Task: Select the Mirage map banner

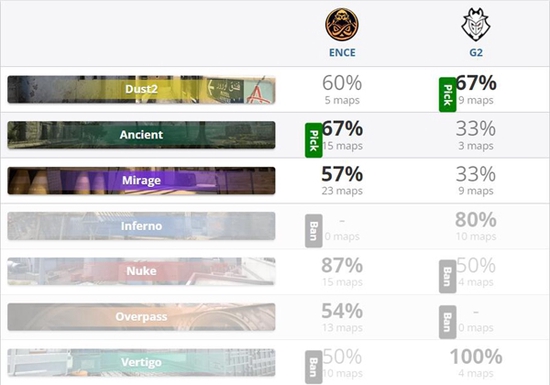Action: [x=141, y=181]
